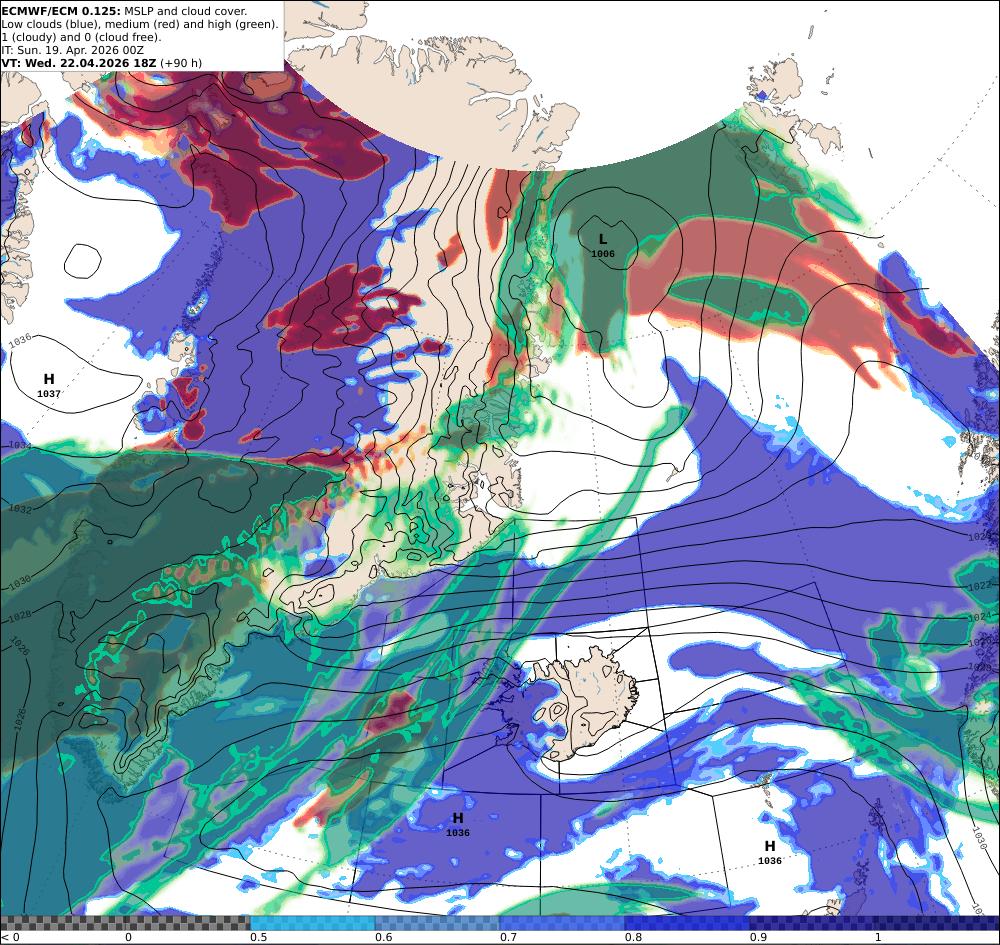Screen dimensions: 1000x945
Task: Click the 'Low clouds (blue), medium (red)' legend line
Action: [x=140, y=24]
